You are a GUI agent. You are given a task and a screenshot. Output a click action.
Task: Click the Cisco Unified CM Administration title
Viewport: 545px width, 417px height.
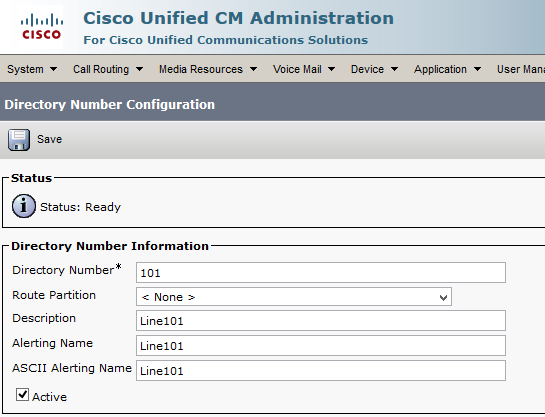pos(238,18)
